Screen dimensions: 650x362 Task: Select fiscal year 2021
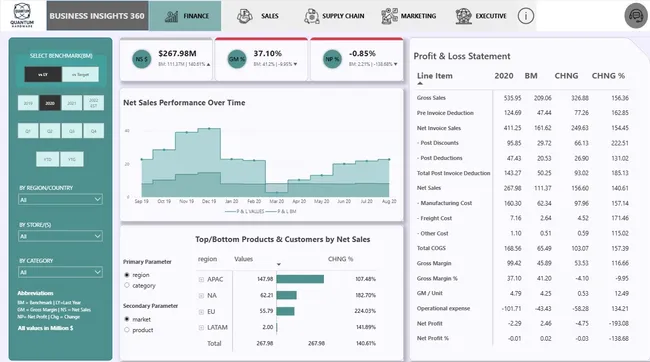pos(72,103)
